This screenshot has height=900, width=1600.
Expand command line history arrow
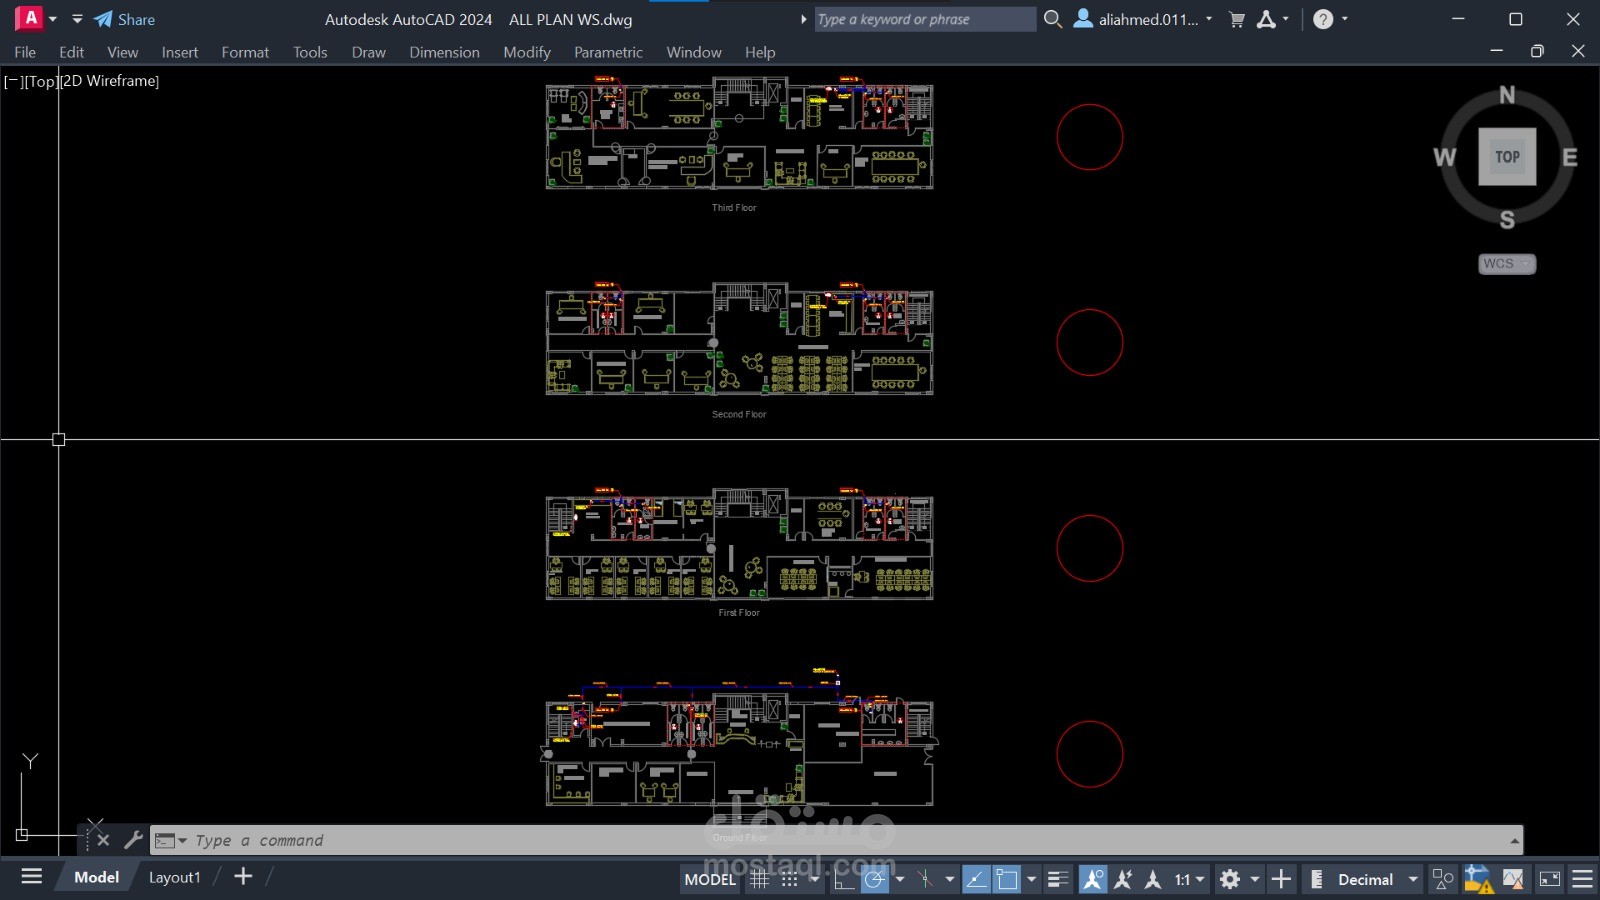[1514, 841]
